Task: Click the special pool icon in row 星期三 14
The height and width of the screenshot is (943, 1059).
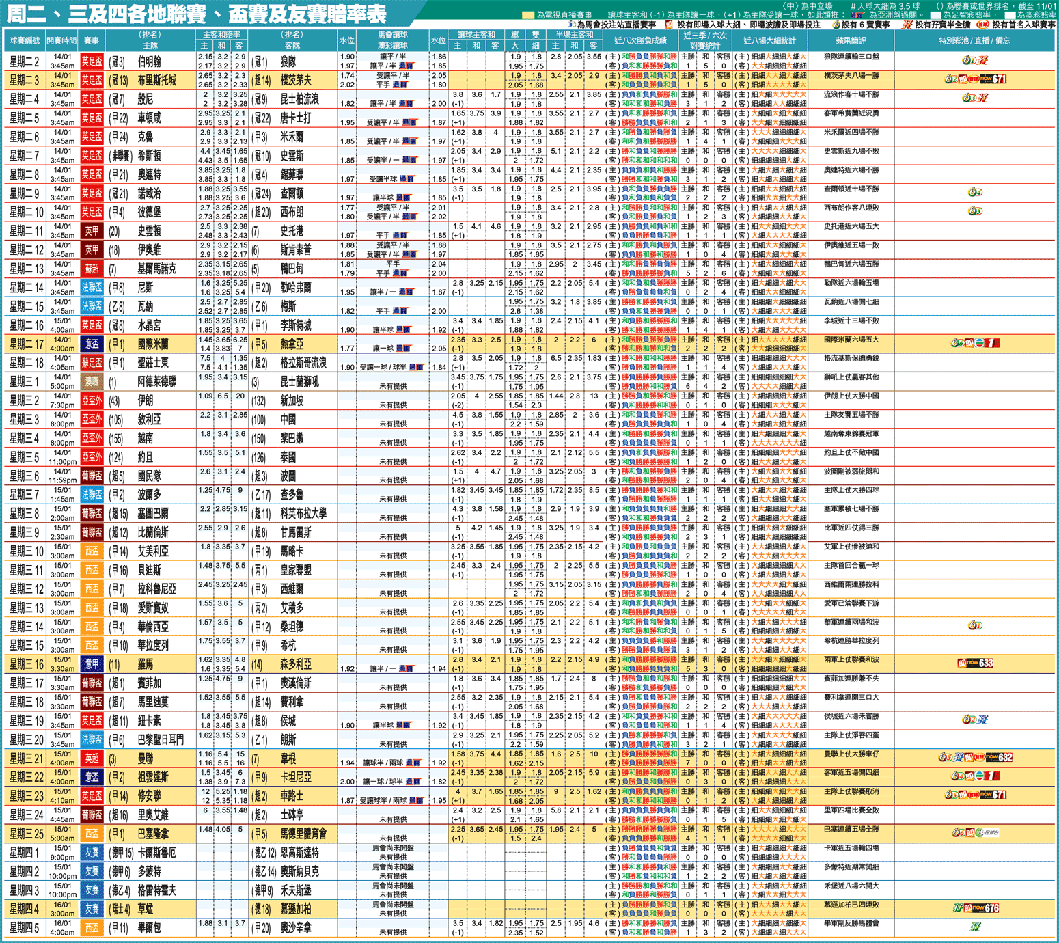Action: [975, 625]
